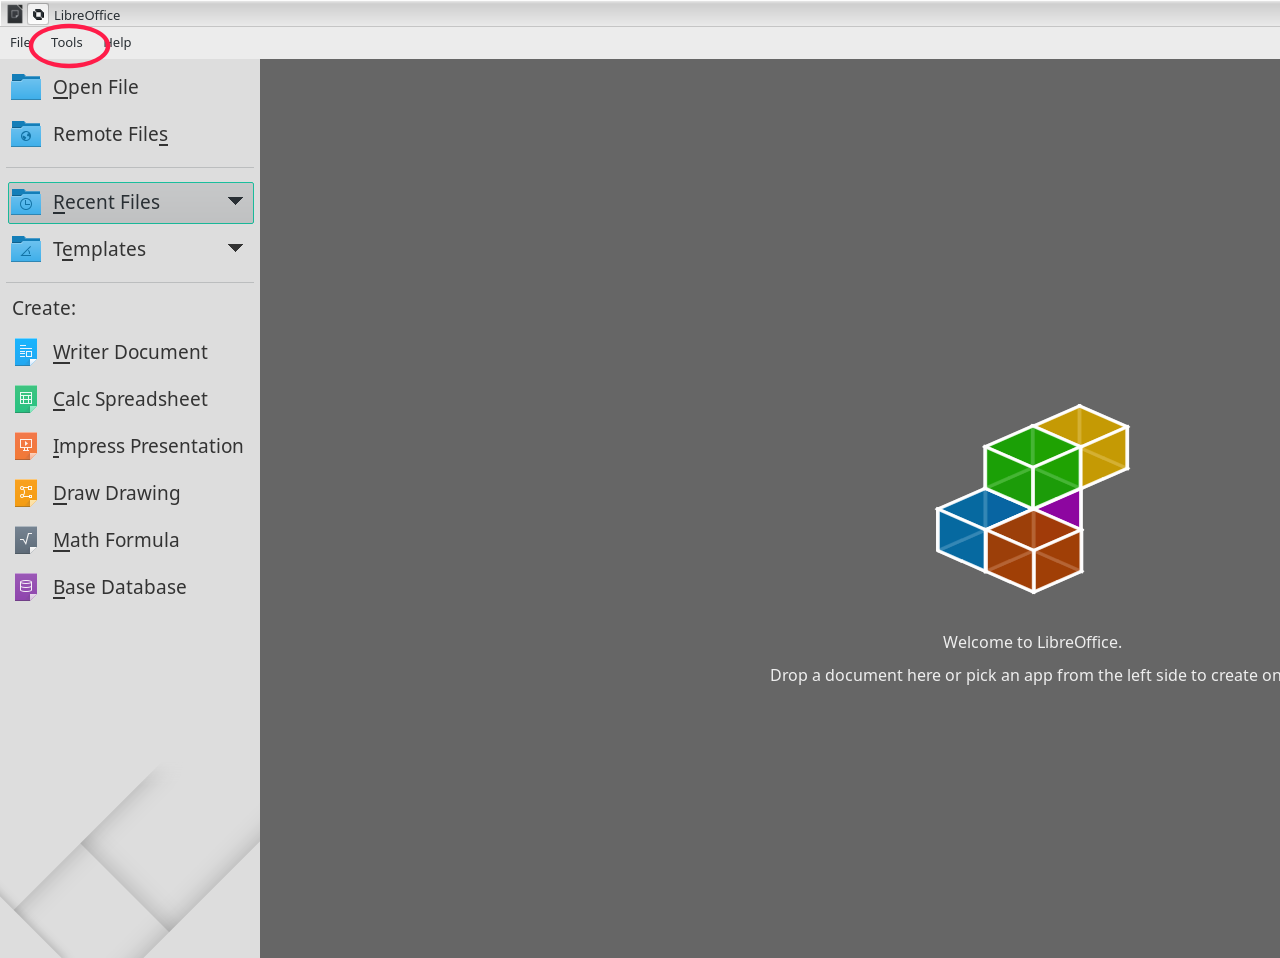1280x958 pixels.
Task: Click the Templates folder icon
Action: [x=26, y=249]
